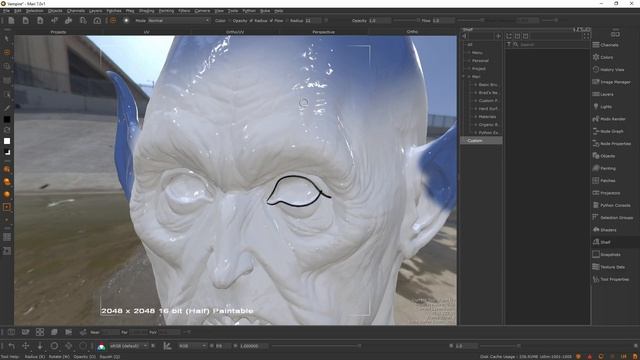Click the color manager RGB icon
The image size is (640, 360).
101,346
